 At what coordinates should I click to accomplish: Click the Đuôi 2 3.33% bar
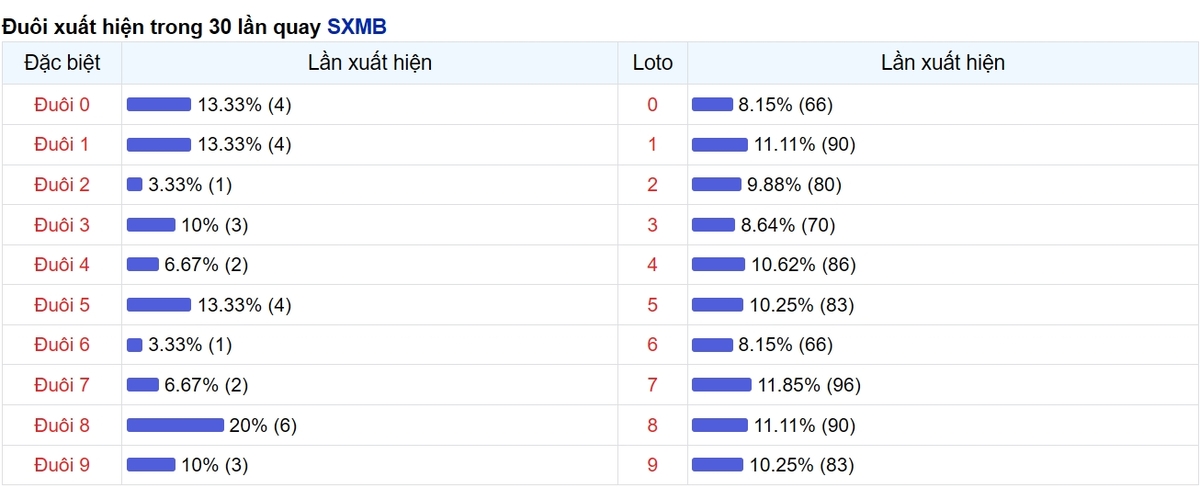pos(135,185)
